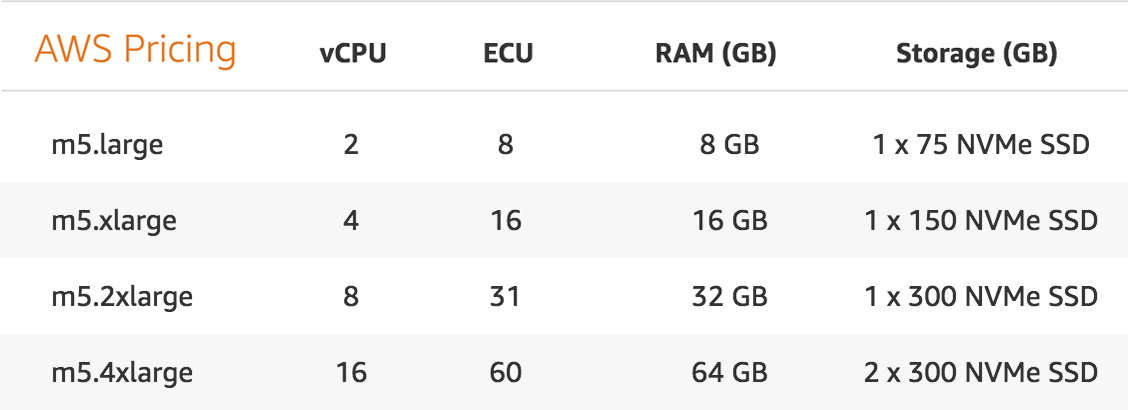The width and height of the screenshot is (1128, 410).
Task: Click the RAM (GB) column header
Action: click(x=716, y=54)
